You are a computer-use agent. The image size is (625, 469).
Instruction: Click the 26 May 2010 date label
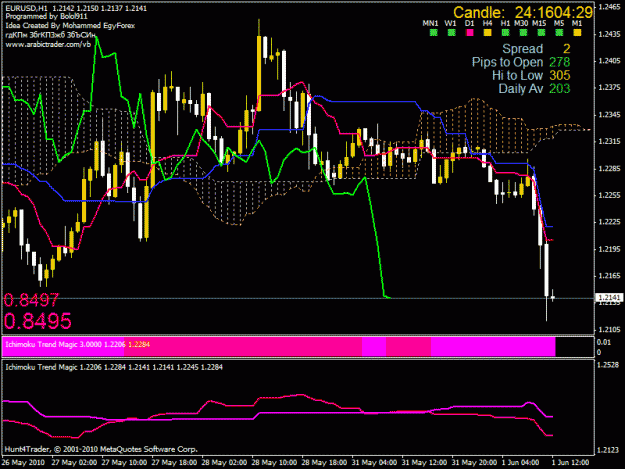(23, 463)
